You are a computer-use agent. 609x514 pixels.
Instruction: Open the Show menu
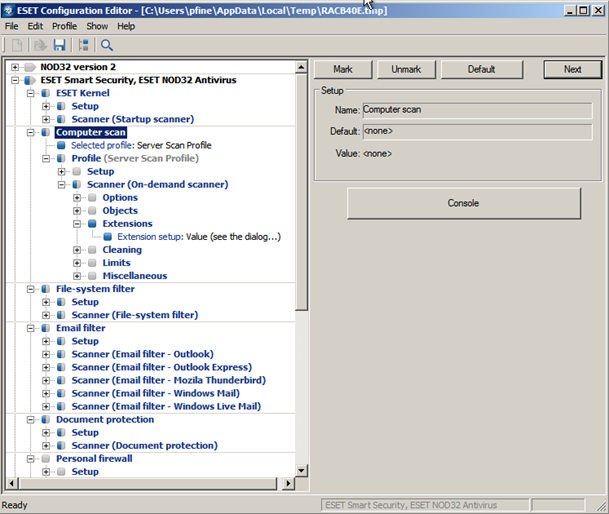[x=97, y=26]
